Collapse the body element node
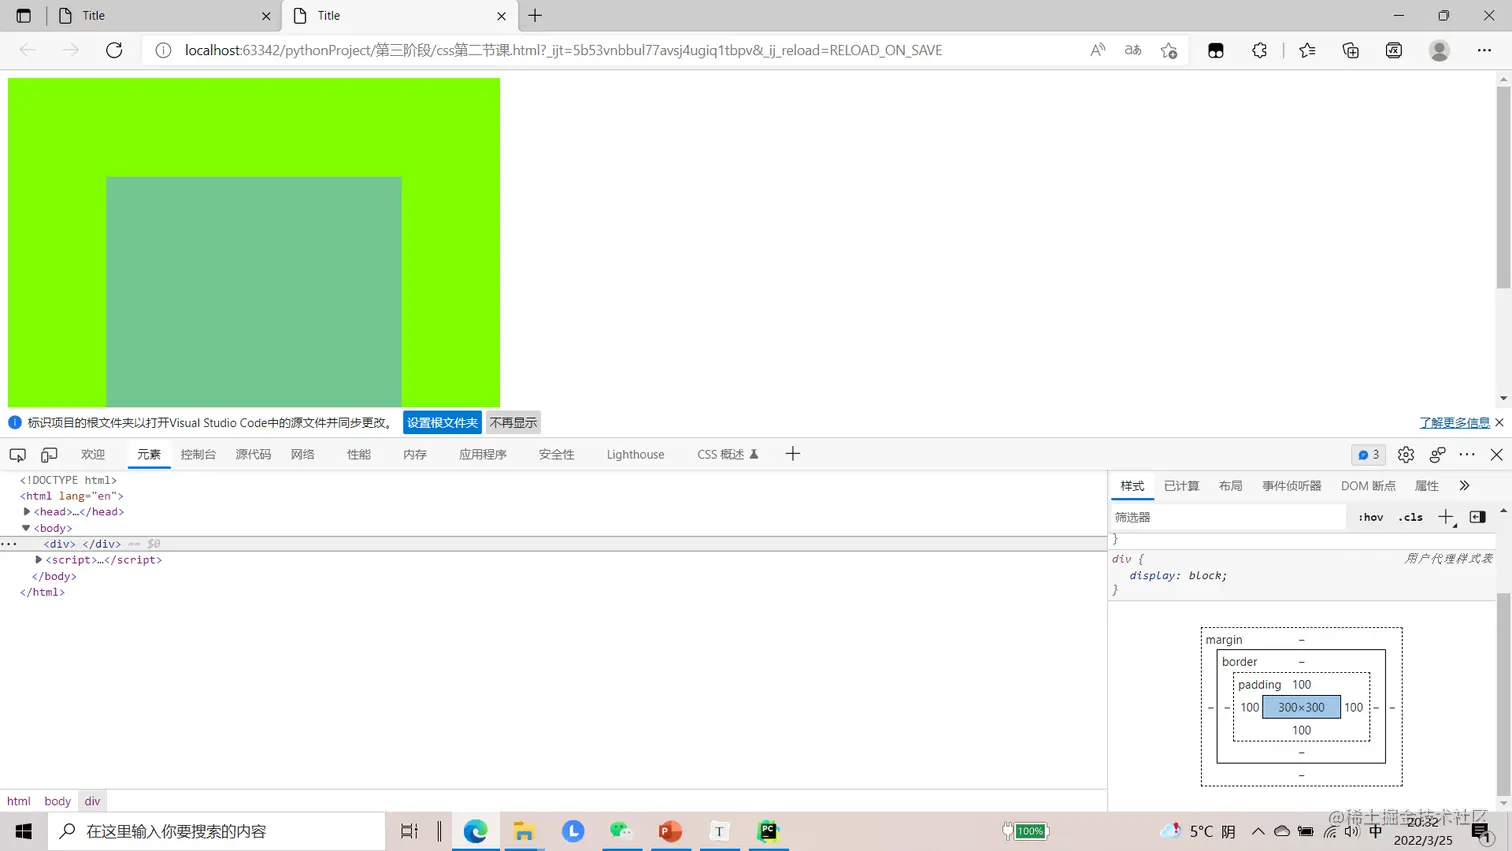This screenshot has height=851, width=1512. (26, 528)
